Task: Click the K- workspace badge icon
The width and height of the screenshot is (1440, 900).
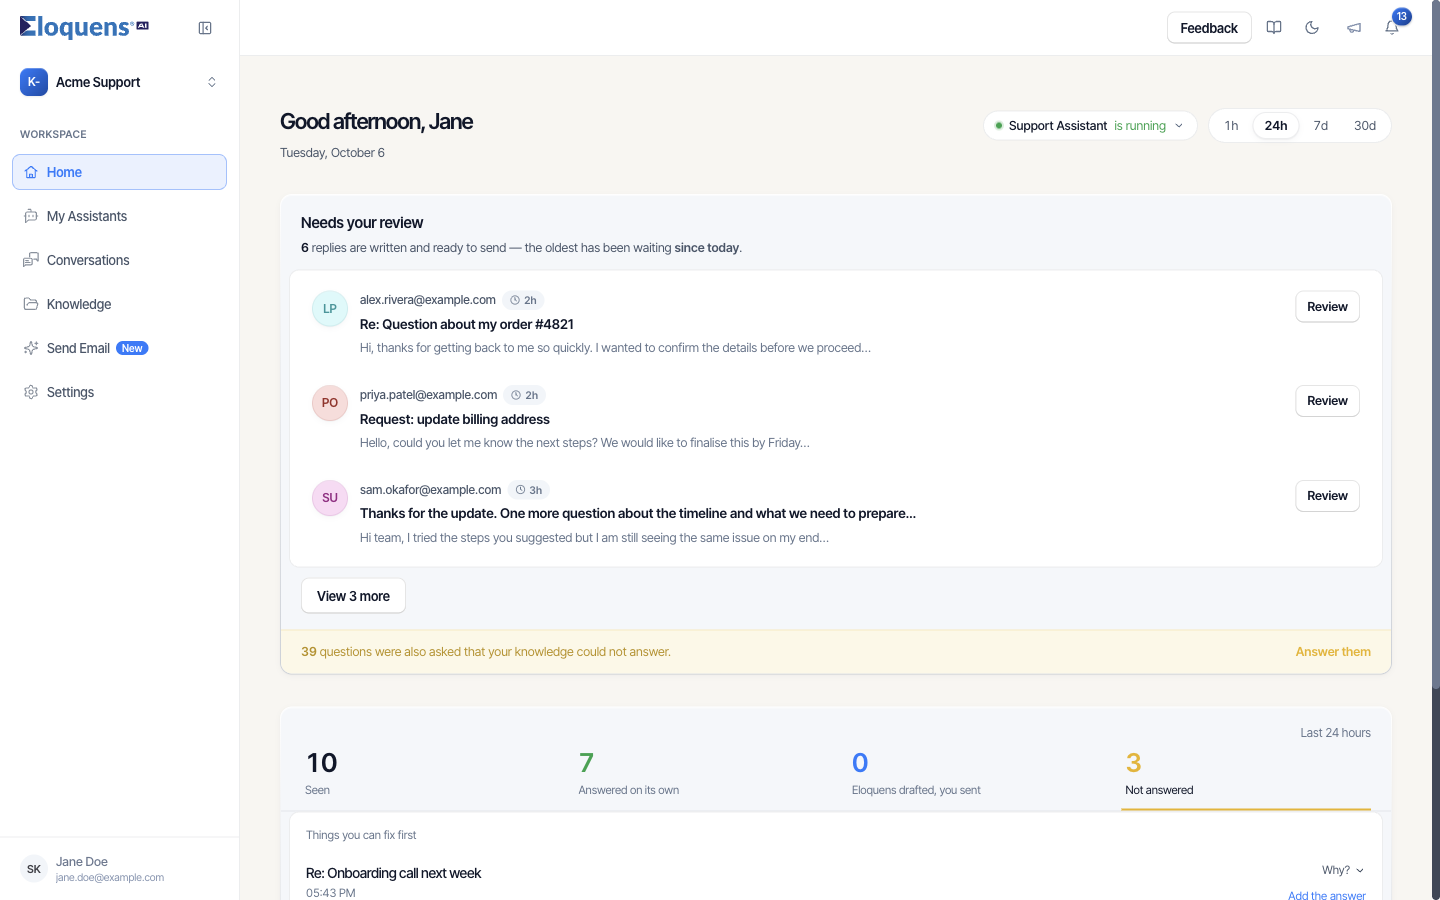Action: click(34, 82)
